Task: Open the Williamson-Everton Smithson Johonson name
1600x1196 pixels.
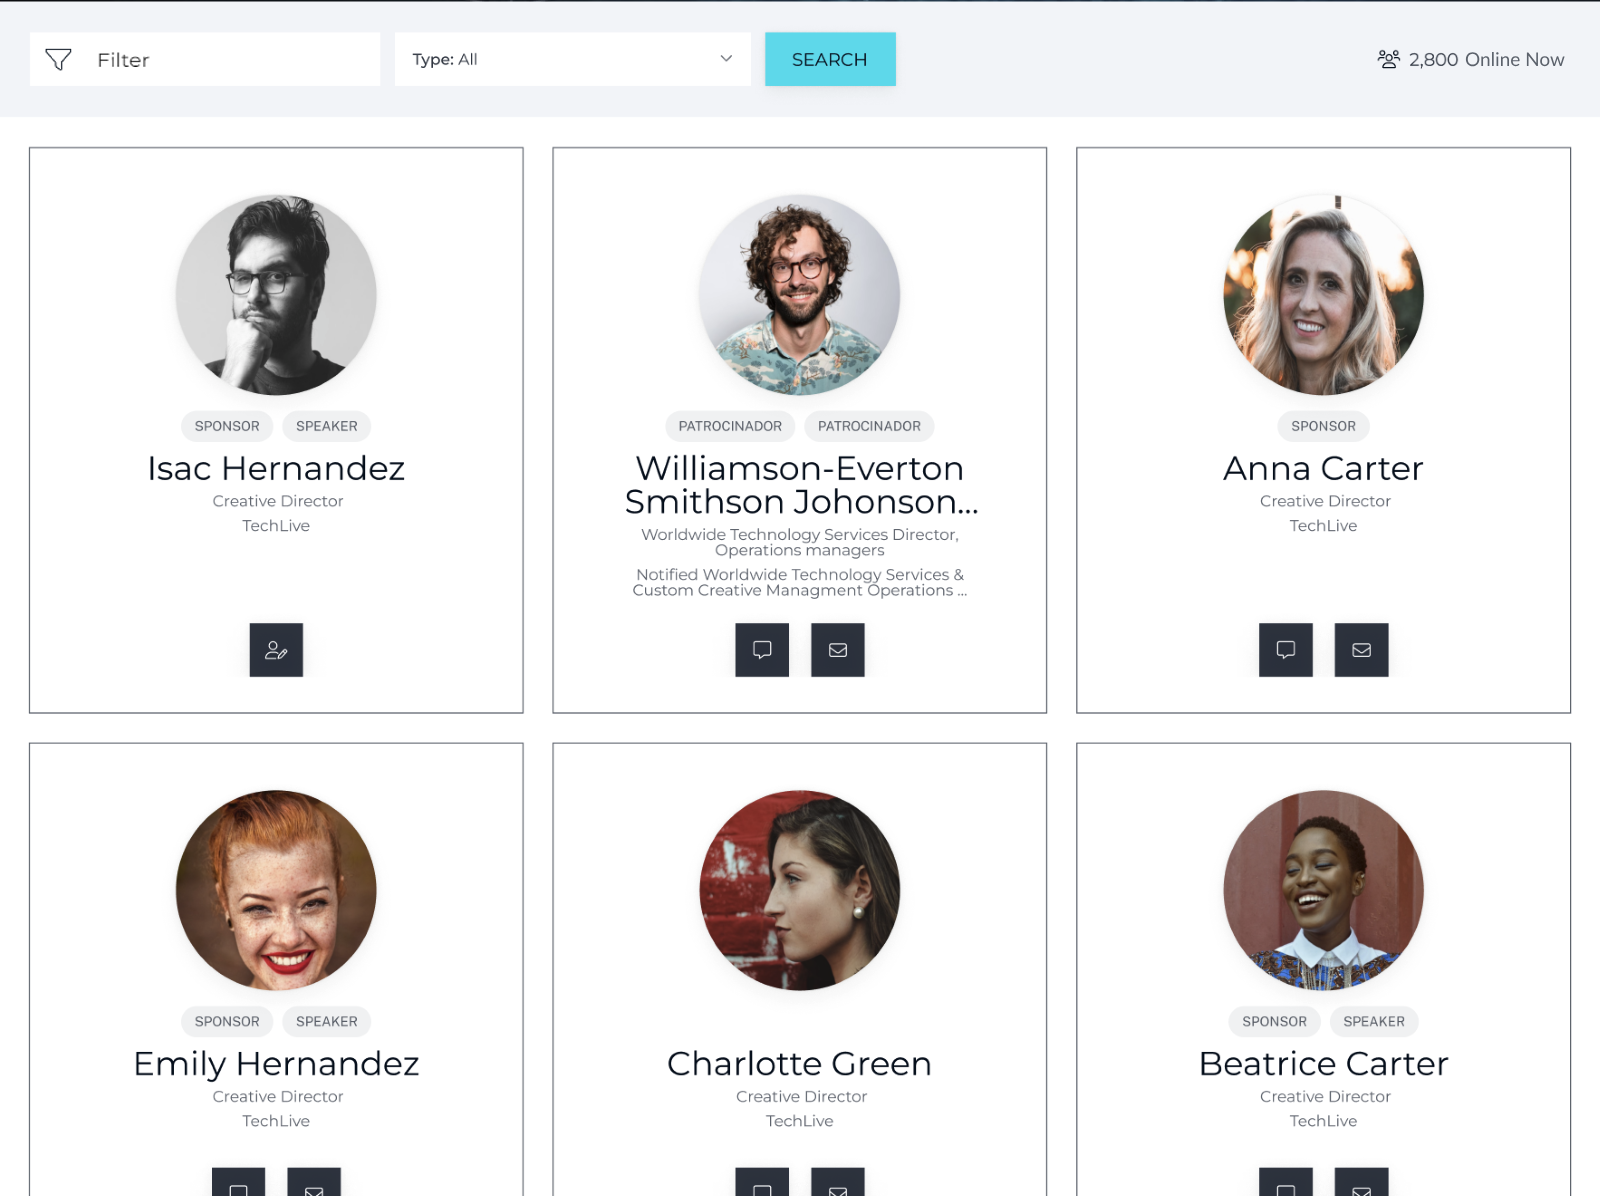Action: (x=800, y=485)
